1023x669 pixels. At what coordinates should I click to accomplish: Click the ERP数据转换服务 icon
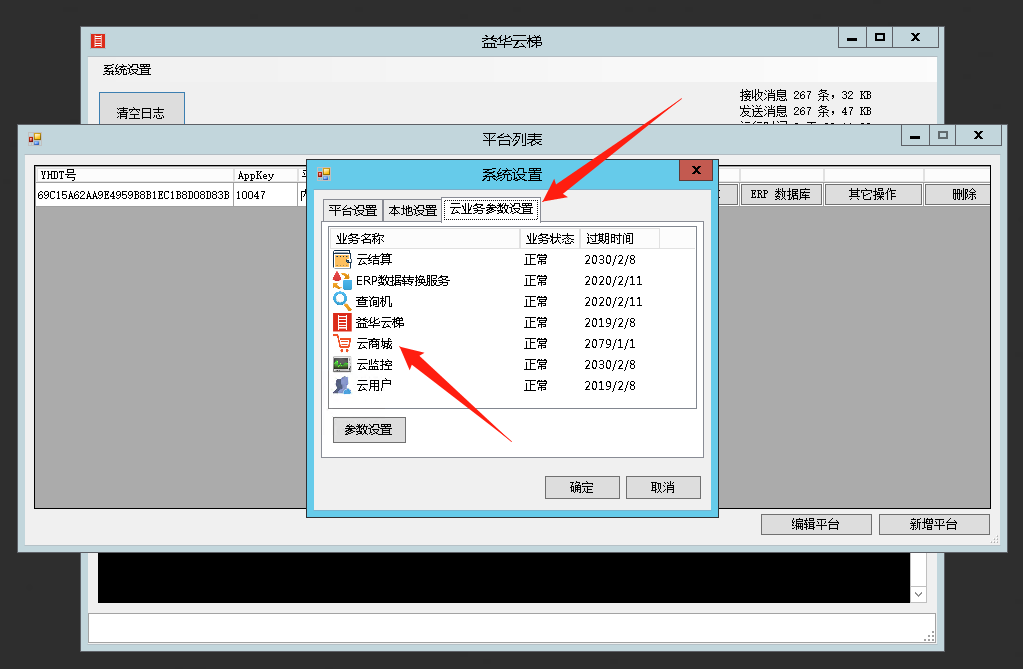coord(342,280)
